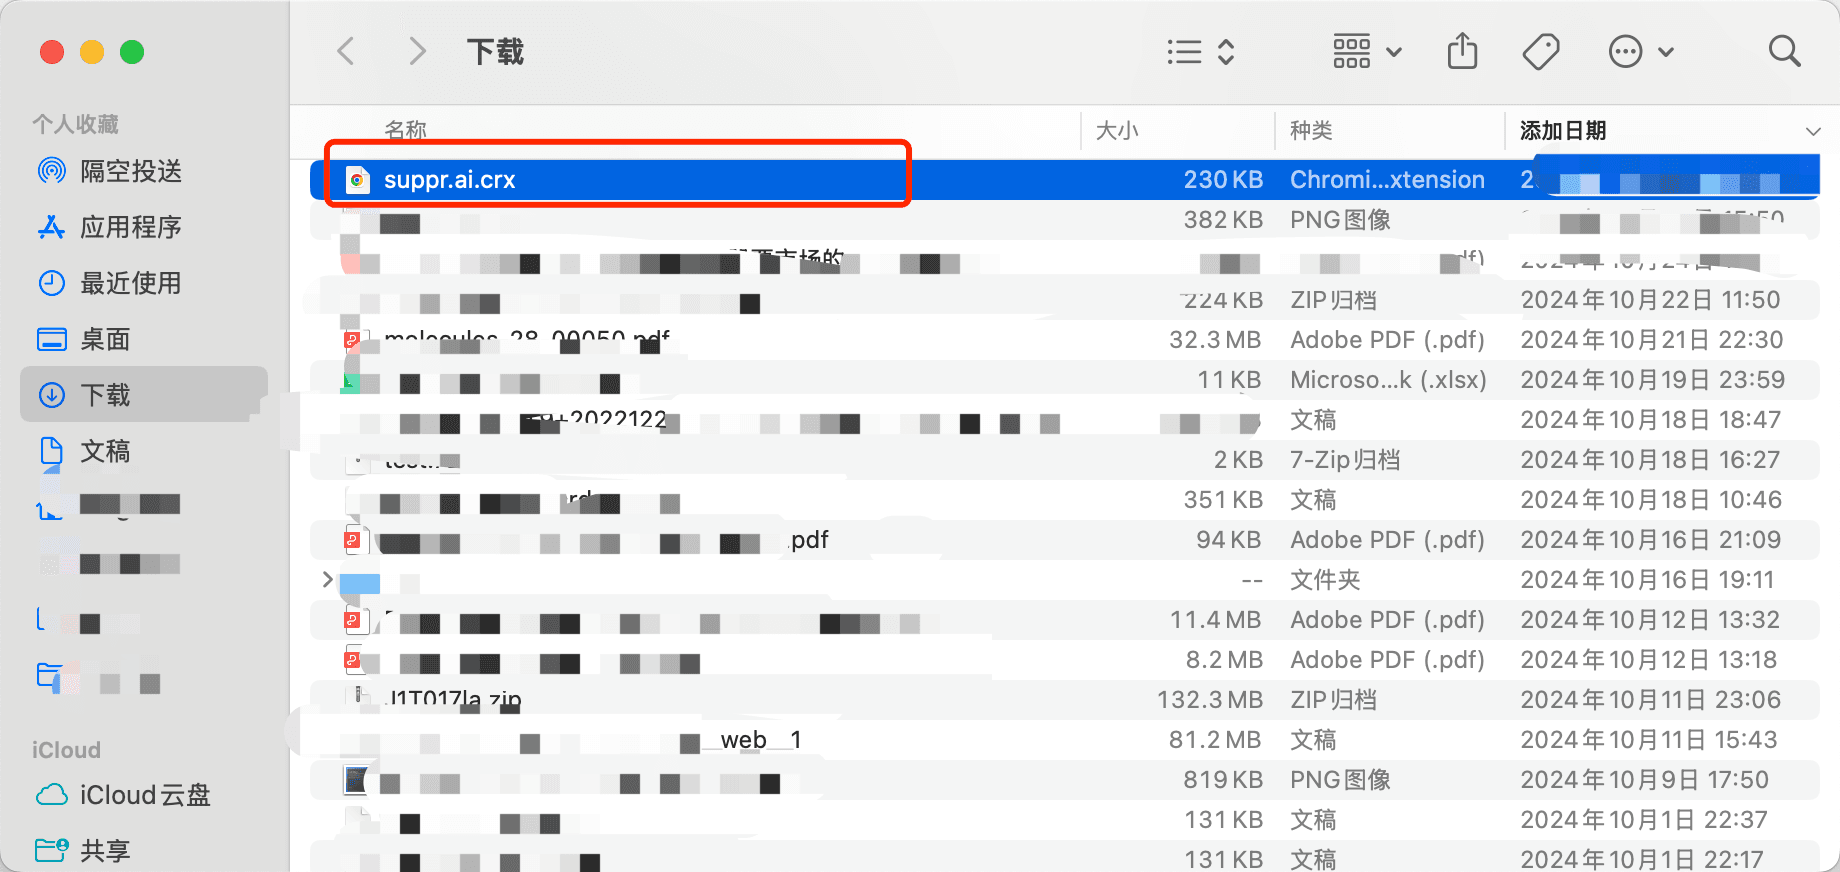
Task: Sort files by 名称 column header
Action: pyautogui.click(x=406, y=130)
